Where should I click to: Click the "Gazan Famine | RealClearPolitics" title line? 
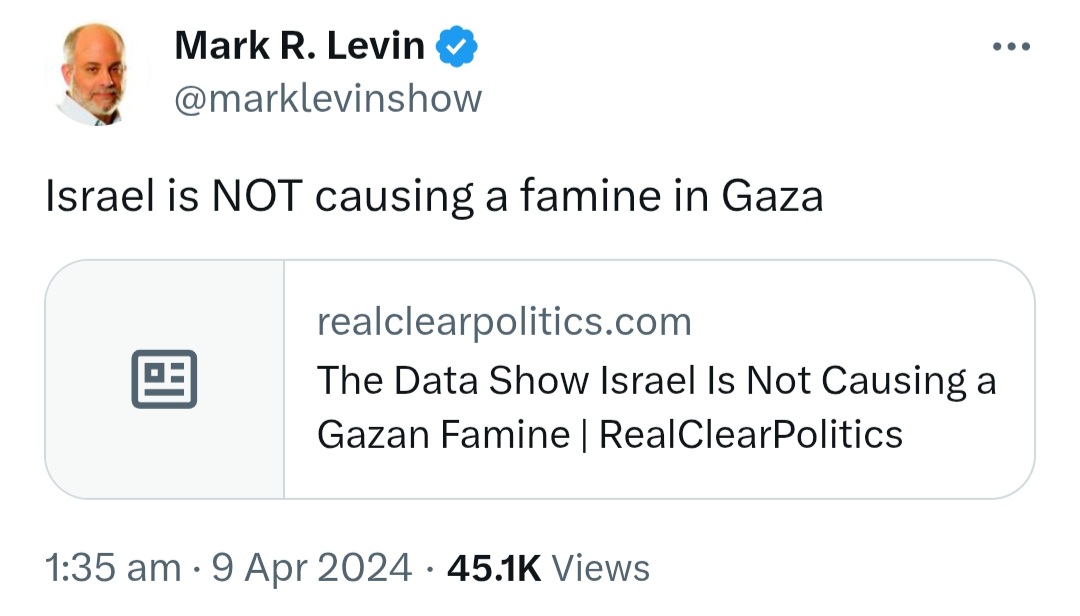click(x=610, y=435)
